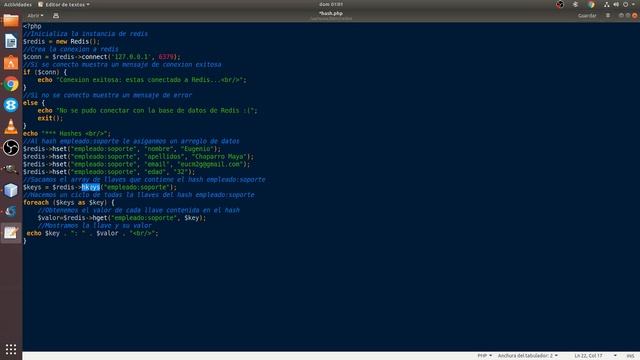Open the blue swirl app icon in dock
The width and height of the screenshot is (640, 360).
click(x=11, y=211)
